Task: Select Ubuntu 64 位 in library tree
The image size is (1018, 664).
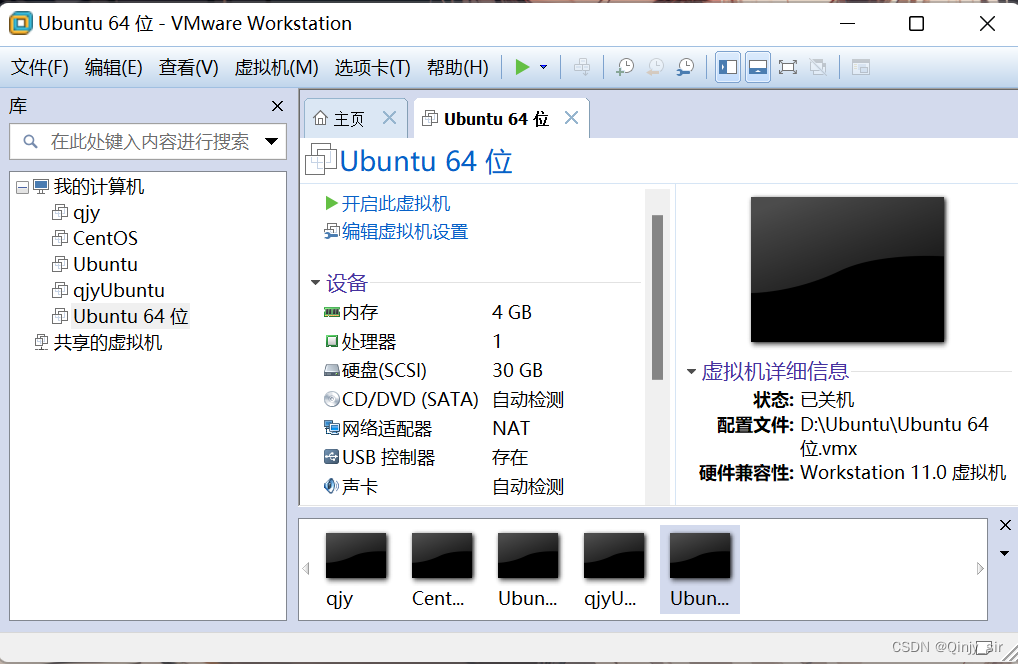Action: (x=121, y=316)
